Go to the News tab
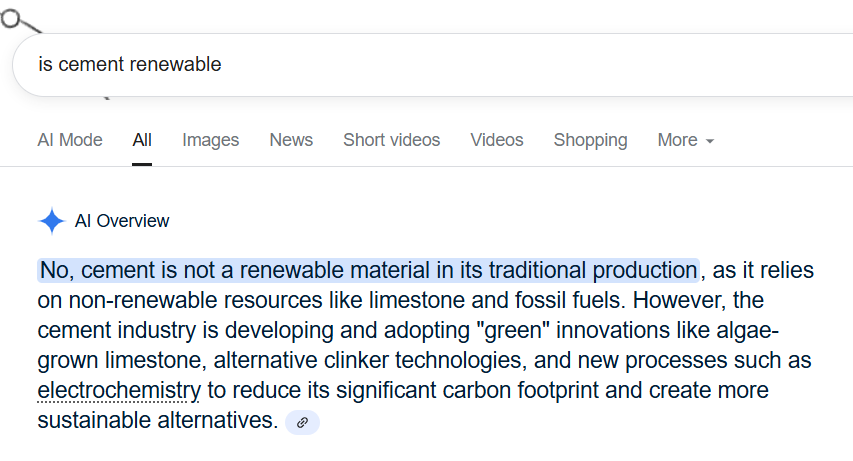Screen dimensions: 853x461 click(291, 140)
